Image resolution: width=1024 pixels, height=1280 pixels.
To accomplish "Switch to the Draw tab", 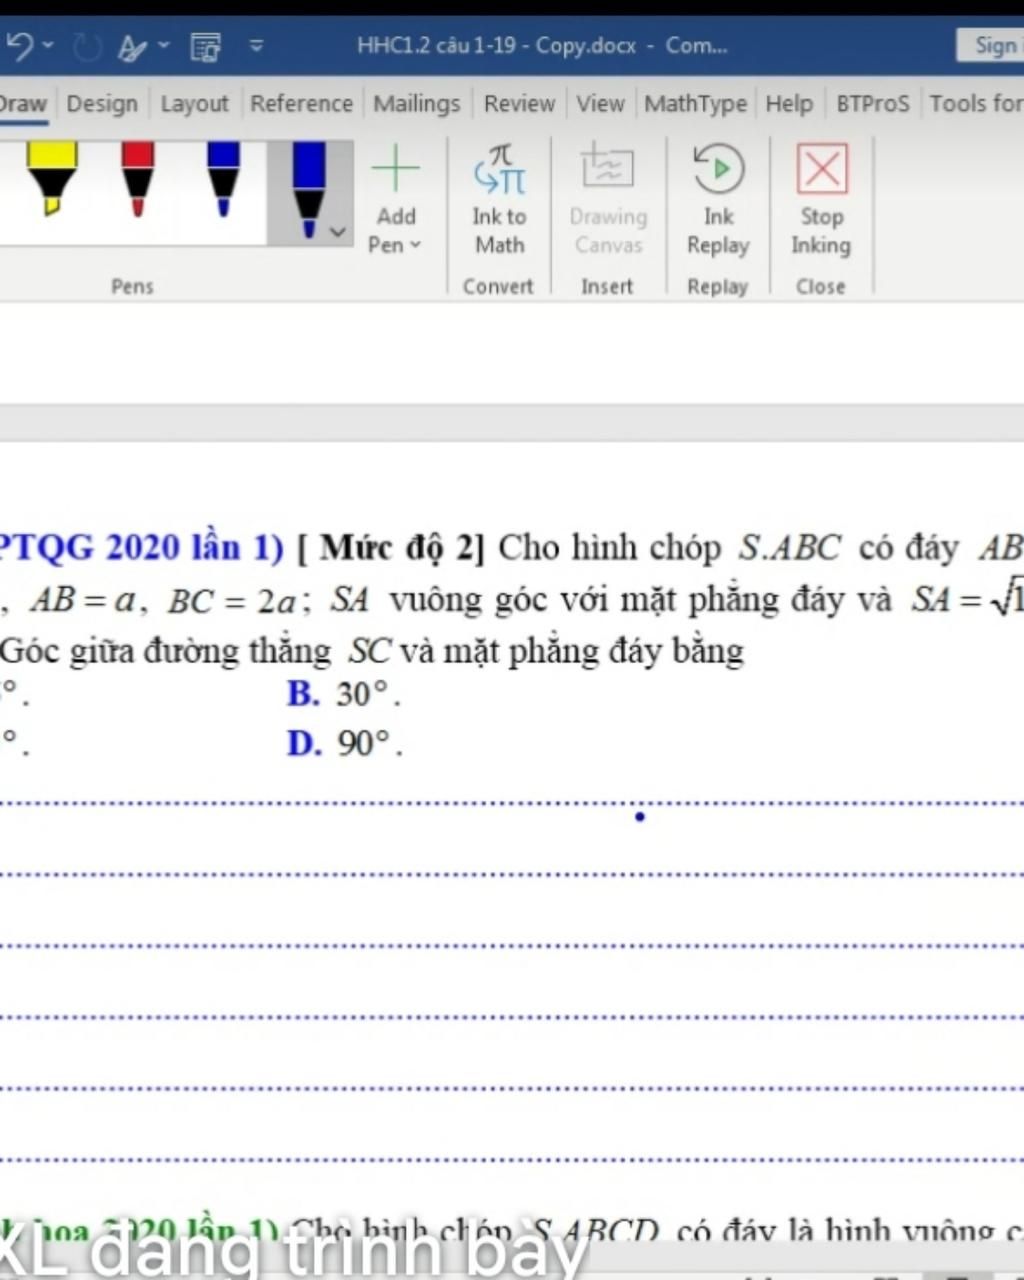I will tap(22, 104).
